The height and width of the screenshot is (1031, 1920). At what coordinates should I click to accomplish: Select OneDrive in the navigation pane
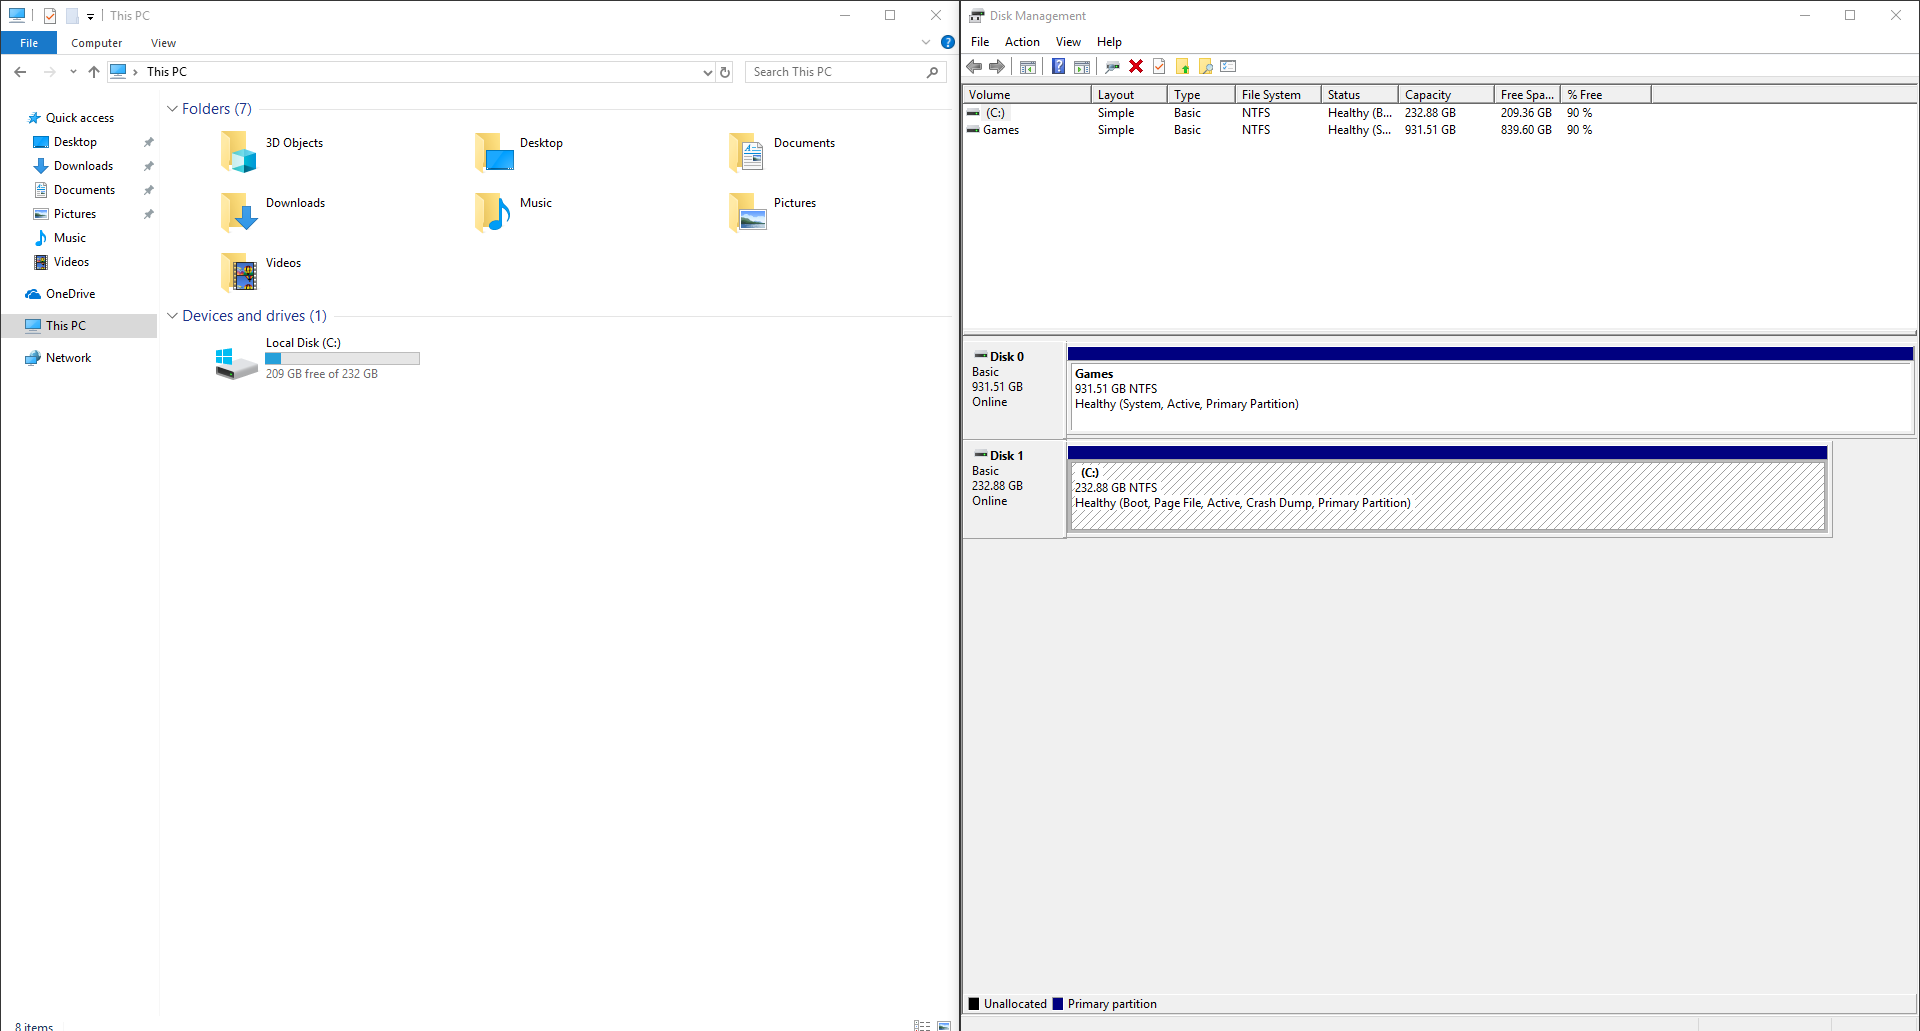(71, 294)
